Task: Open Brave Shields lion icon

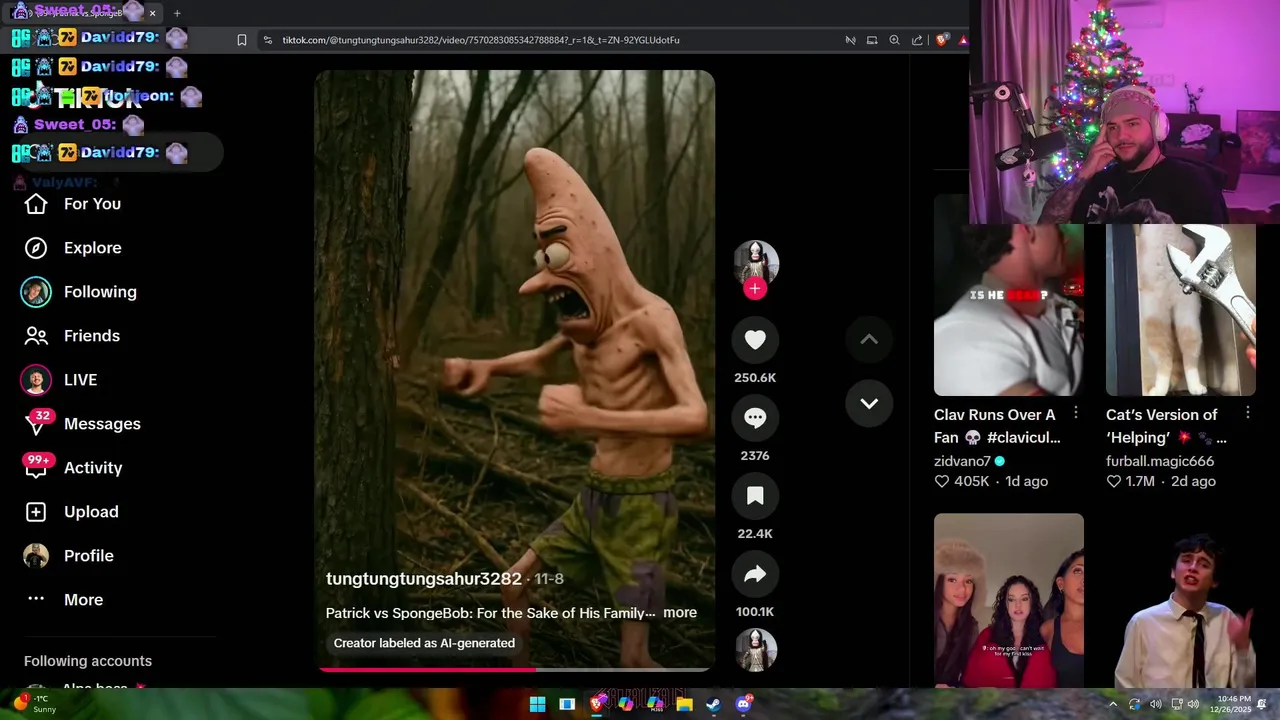Action: click(x=942, y=40)
